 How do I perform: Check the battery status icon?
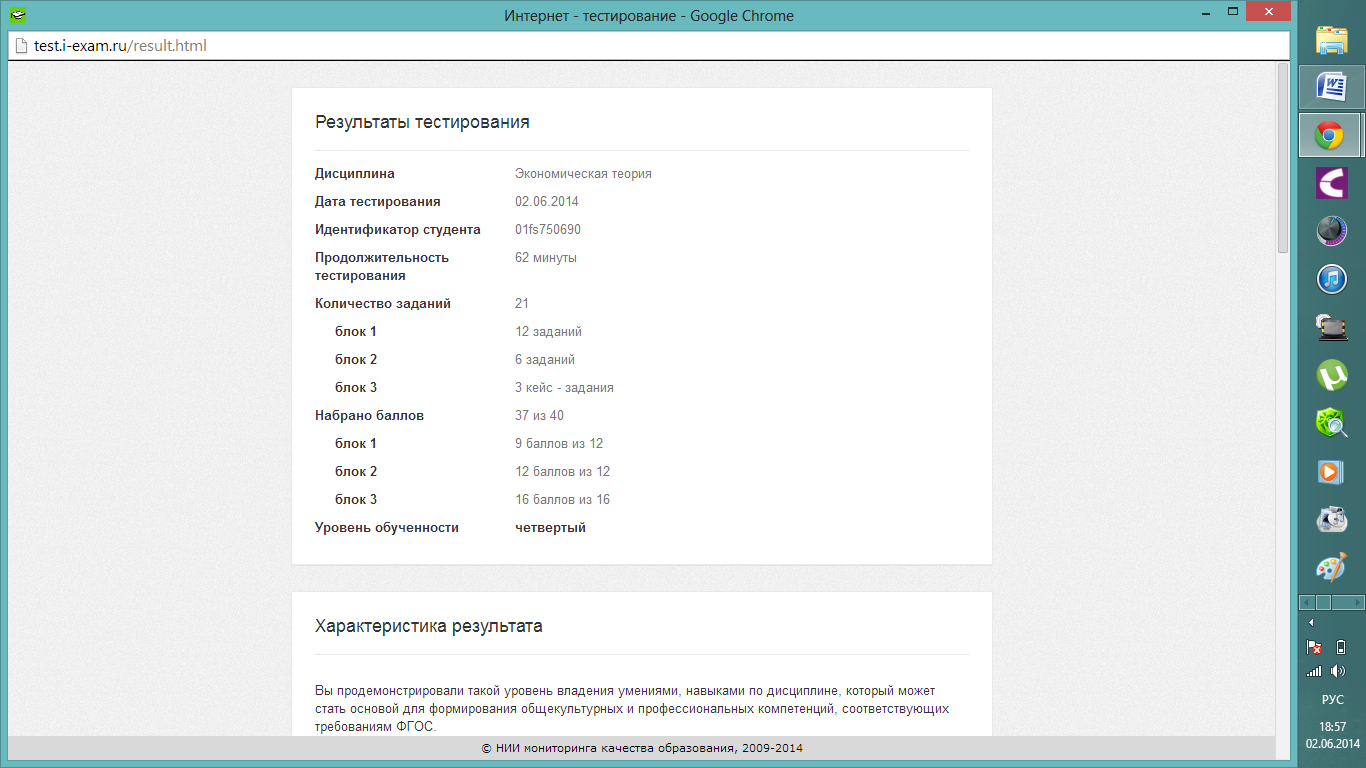(1341, 647)
